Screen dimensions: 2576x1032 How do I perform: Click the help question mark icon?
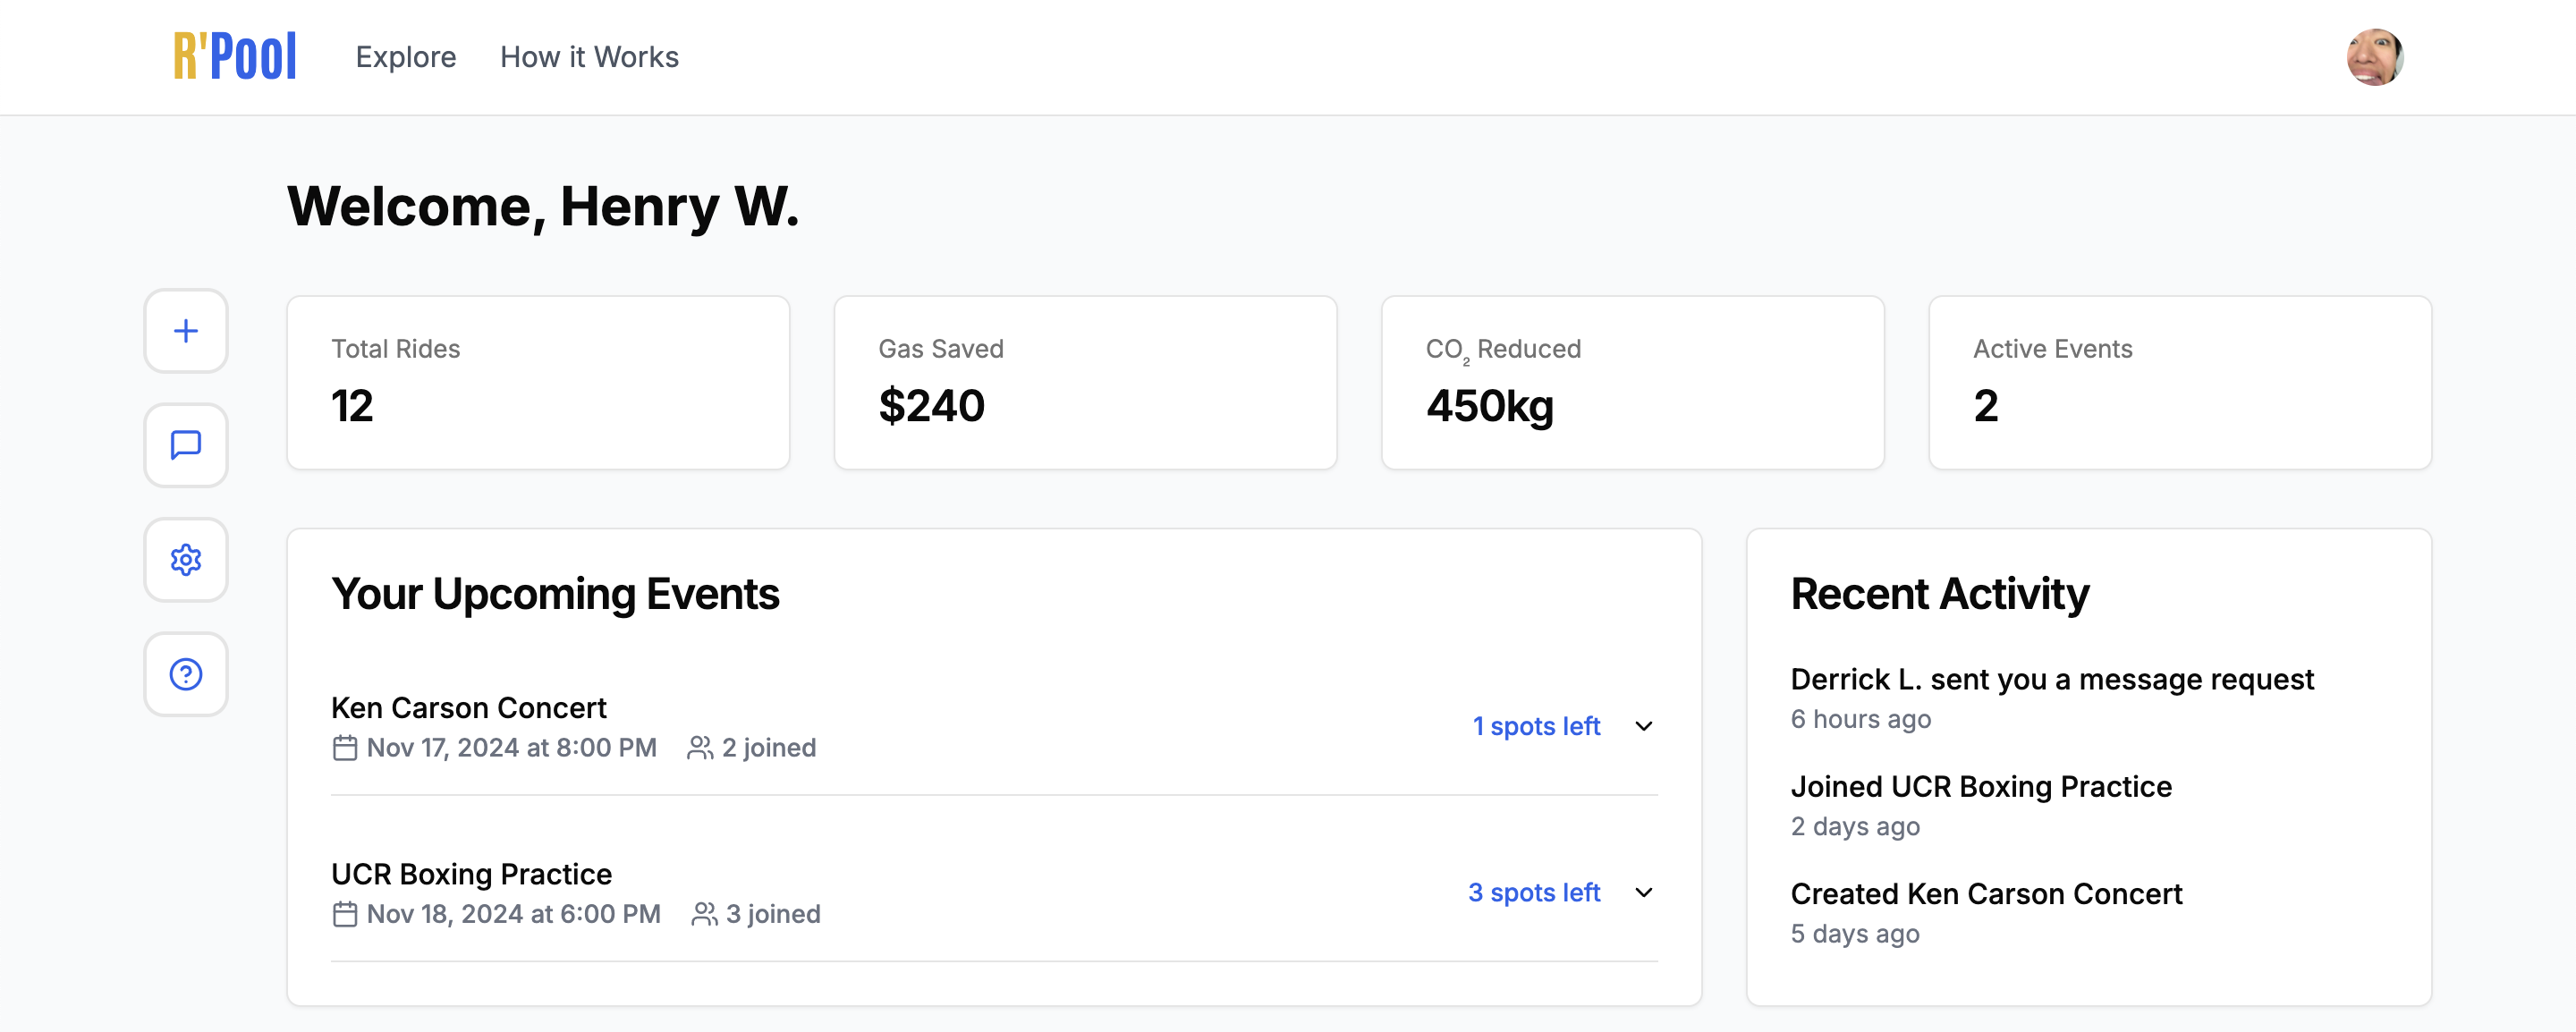tap(186, 674)
